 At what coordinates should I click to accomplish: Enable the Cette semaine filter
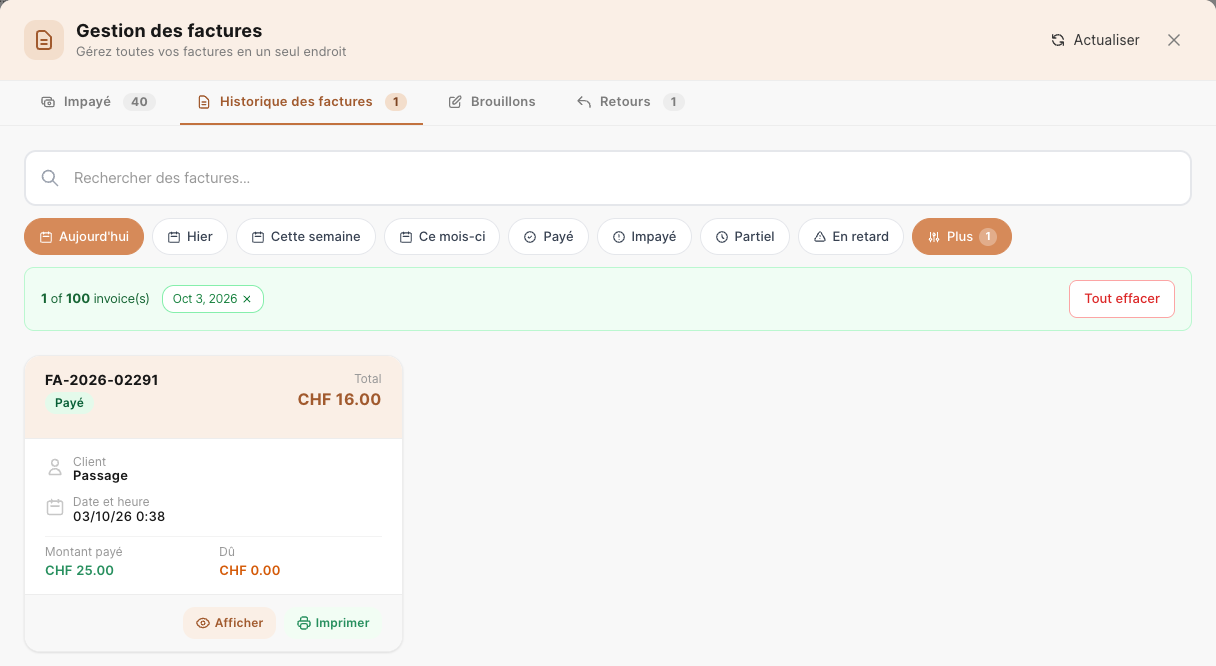click(x=306, y=237)
